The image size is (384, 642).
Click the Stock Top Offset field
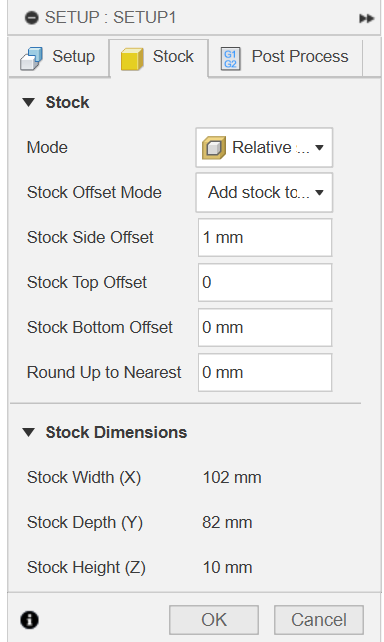click(x=265, y=283)
